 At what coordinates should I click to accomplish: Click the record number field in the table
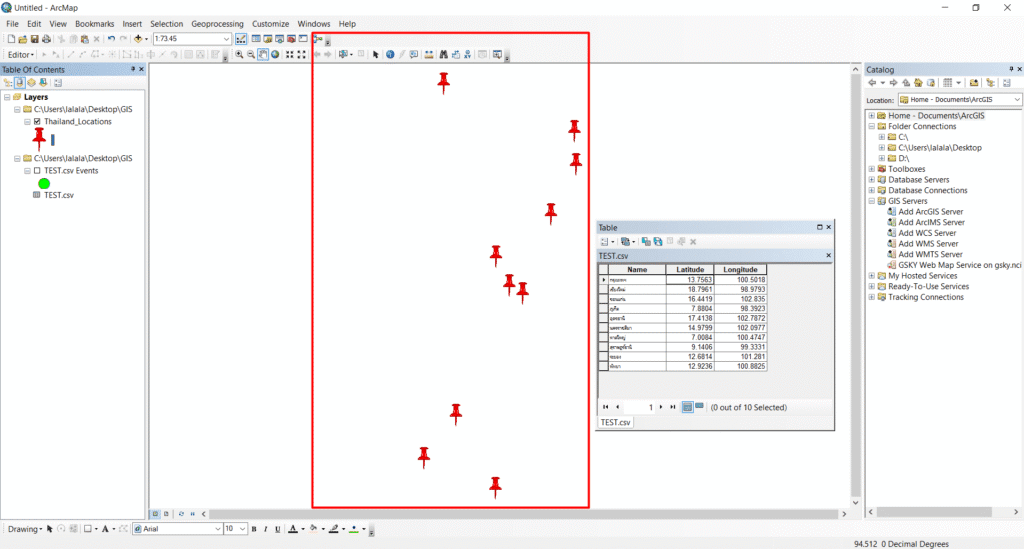(x=639, y=407)
